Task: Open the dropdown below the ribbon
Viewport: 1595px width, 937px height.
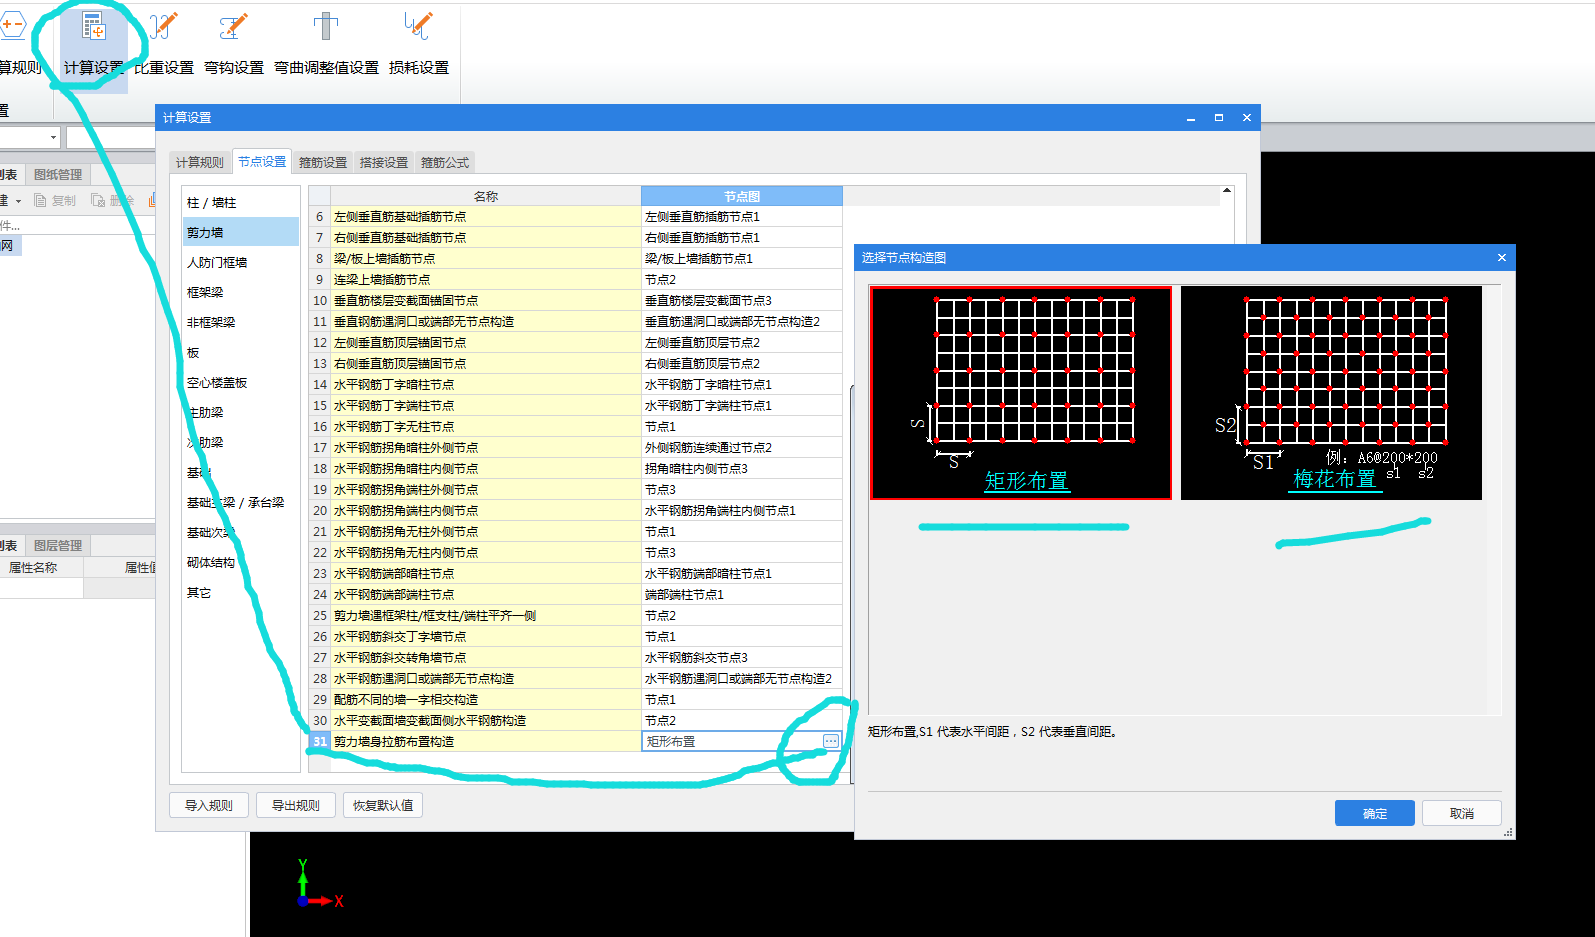Action: tap(53, 137)
